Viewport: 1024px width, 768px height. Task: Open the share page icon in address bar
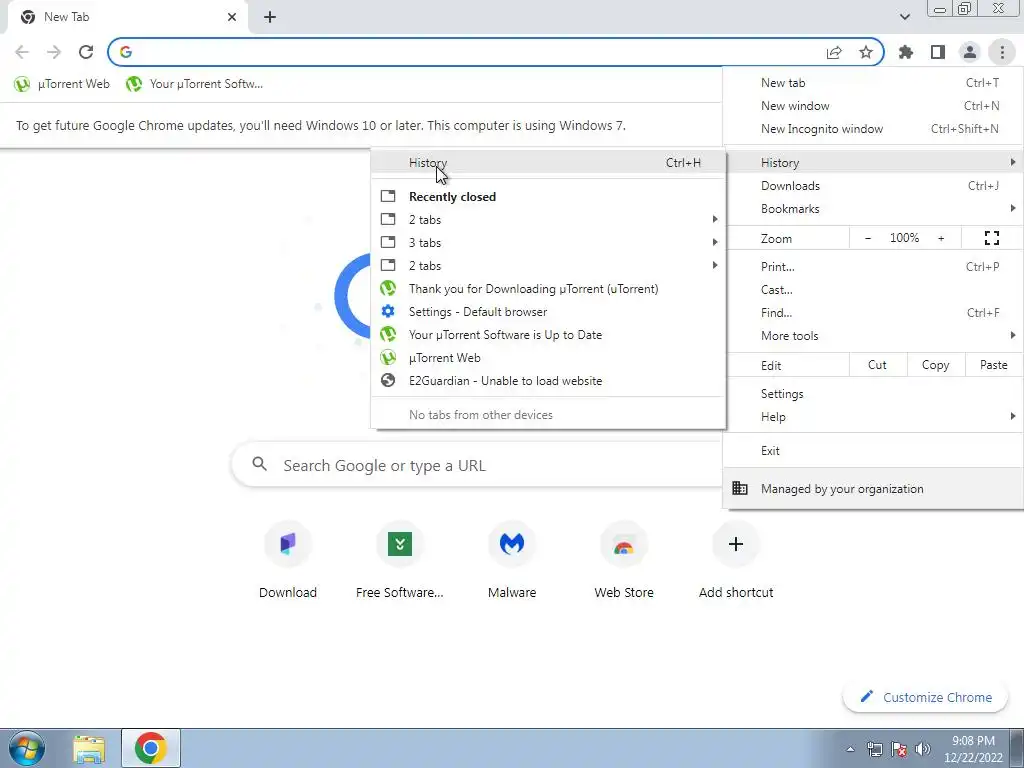pos(834,52)
